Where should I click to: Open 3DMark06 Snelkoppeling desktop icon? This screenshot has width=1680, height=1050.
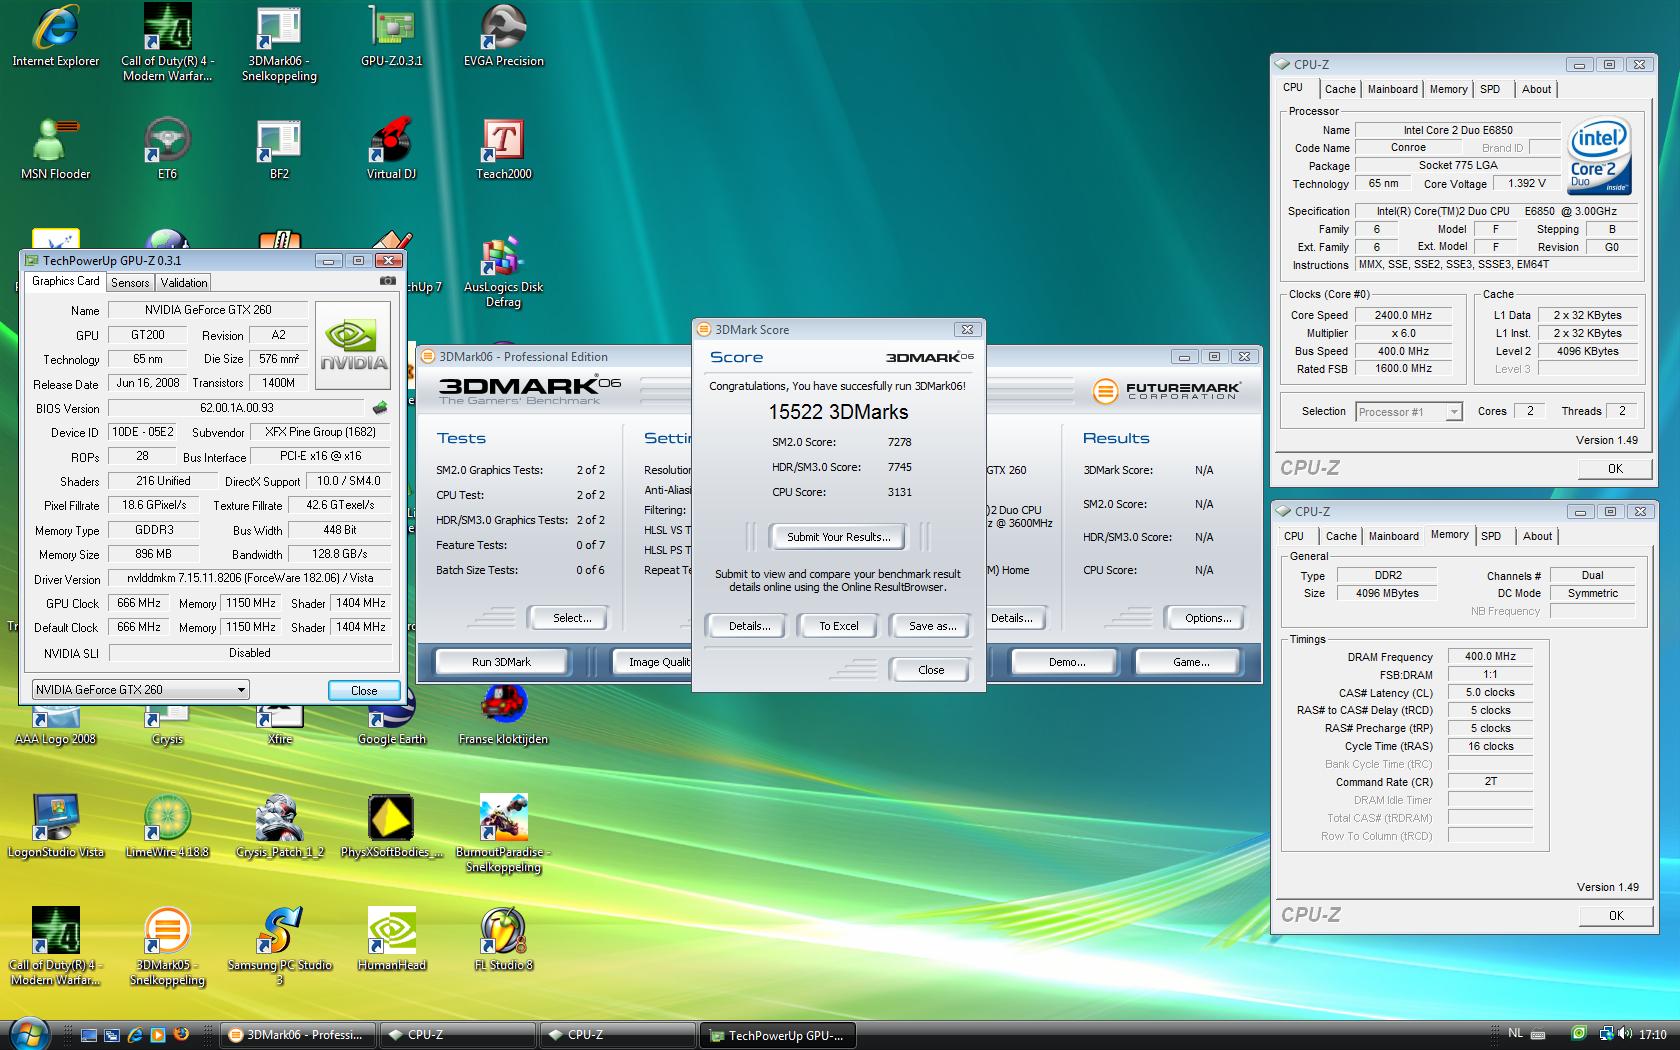tap(279, 42)
